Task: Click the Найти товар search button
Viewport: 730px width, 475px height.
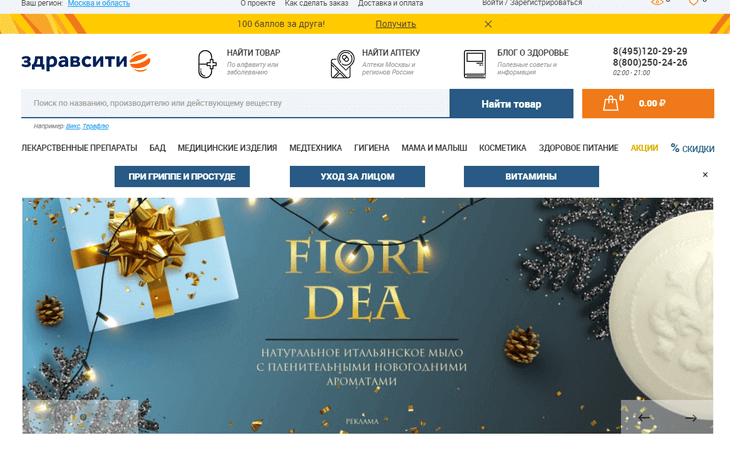Action: (x=511, y=103)
